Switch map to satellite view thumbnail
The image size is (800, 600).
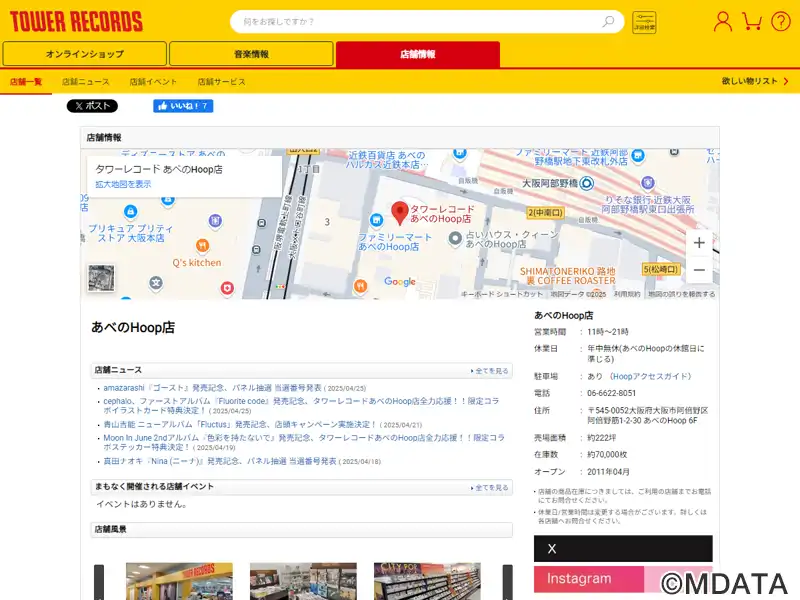click(x=101, y=278)
